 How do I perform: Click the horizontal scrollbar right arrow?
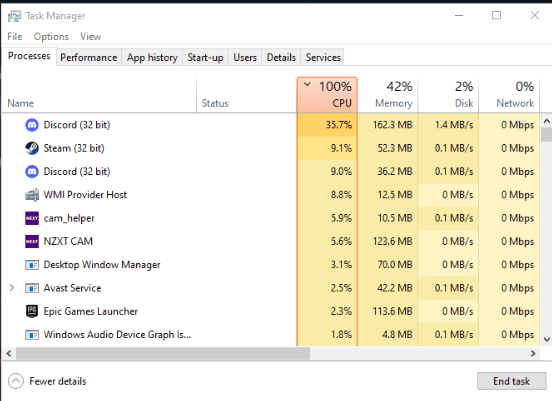point(533,353)
